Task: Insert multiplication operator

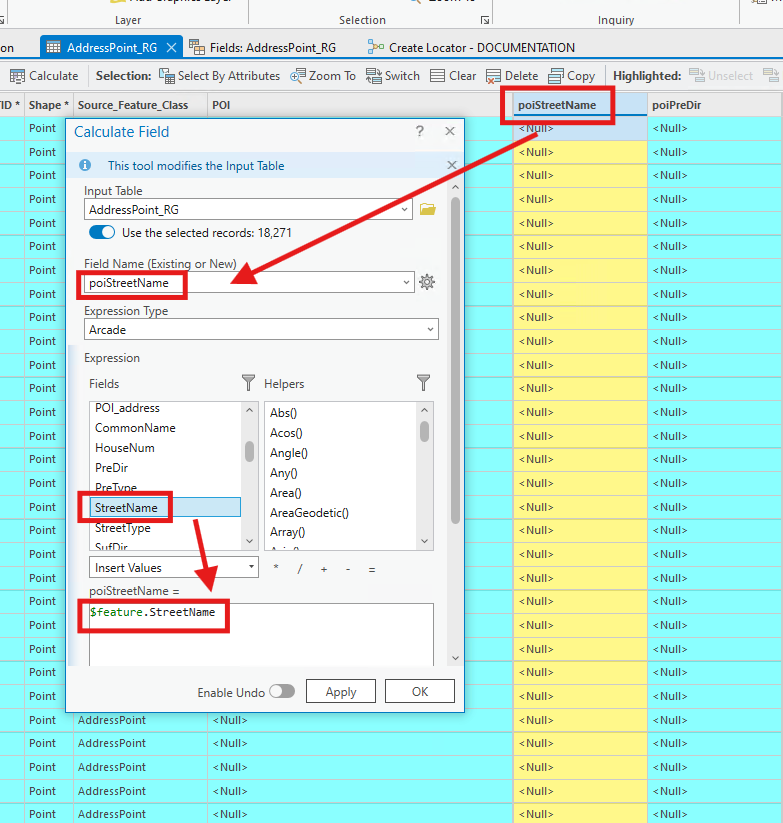Action: 276,568
